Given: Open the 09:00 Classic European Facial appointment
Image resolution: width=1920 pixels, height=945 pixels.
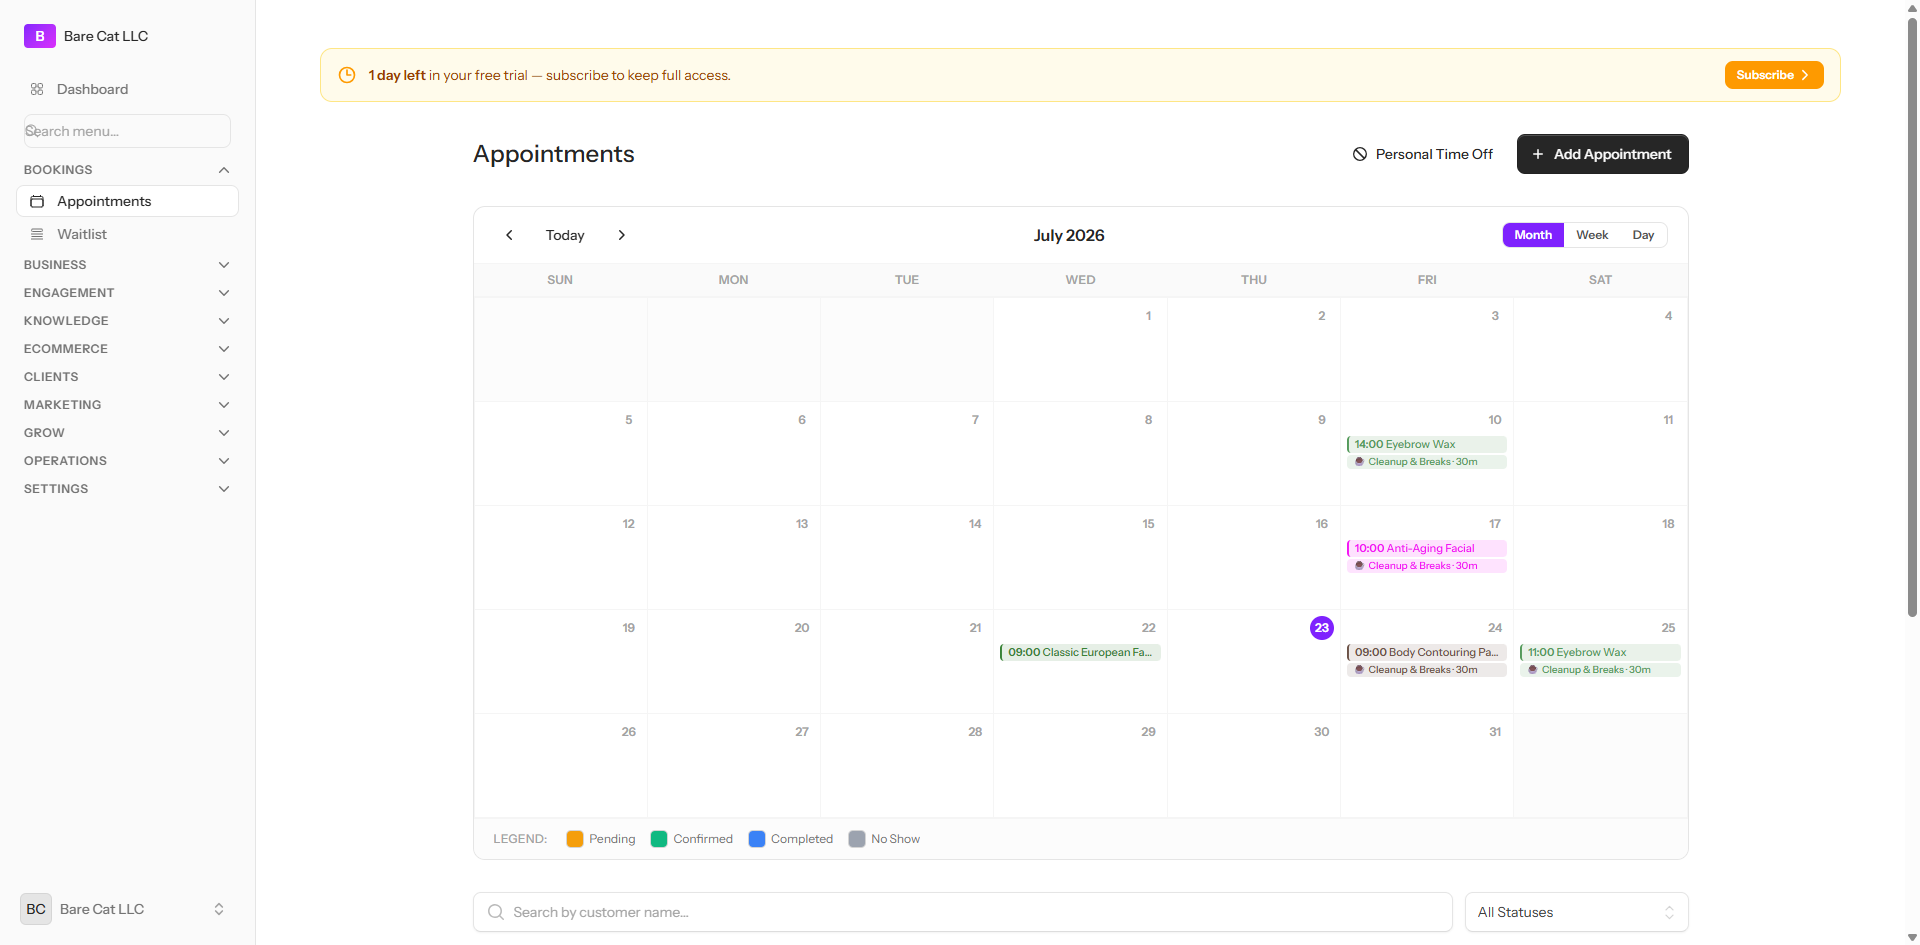Looking at the screenshot, I should (1080, 652).
